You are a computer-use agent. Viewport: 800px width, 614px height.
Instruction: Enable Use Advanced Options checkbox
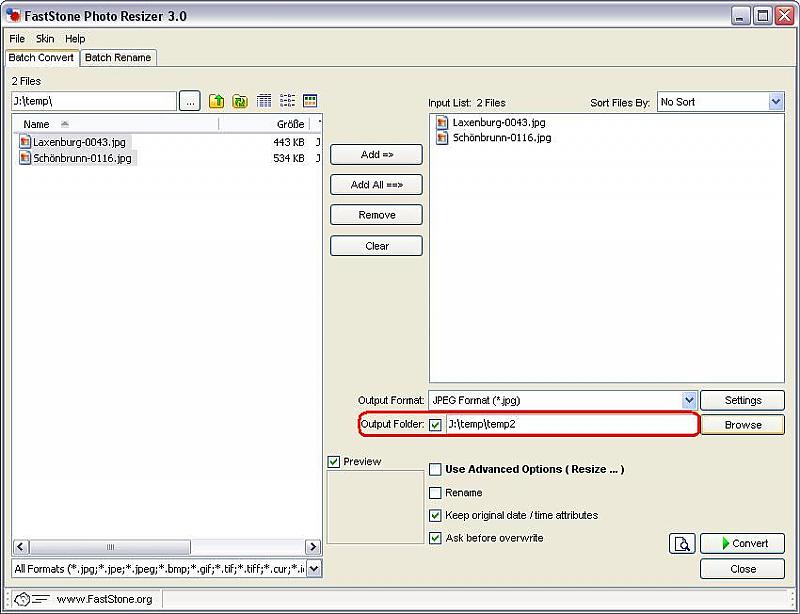coord(435,469)
